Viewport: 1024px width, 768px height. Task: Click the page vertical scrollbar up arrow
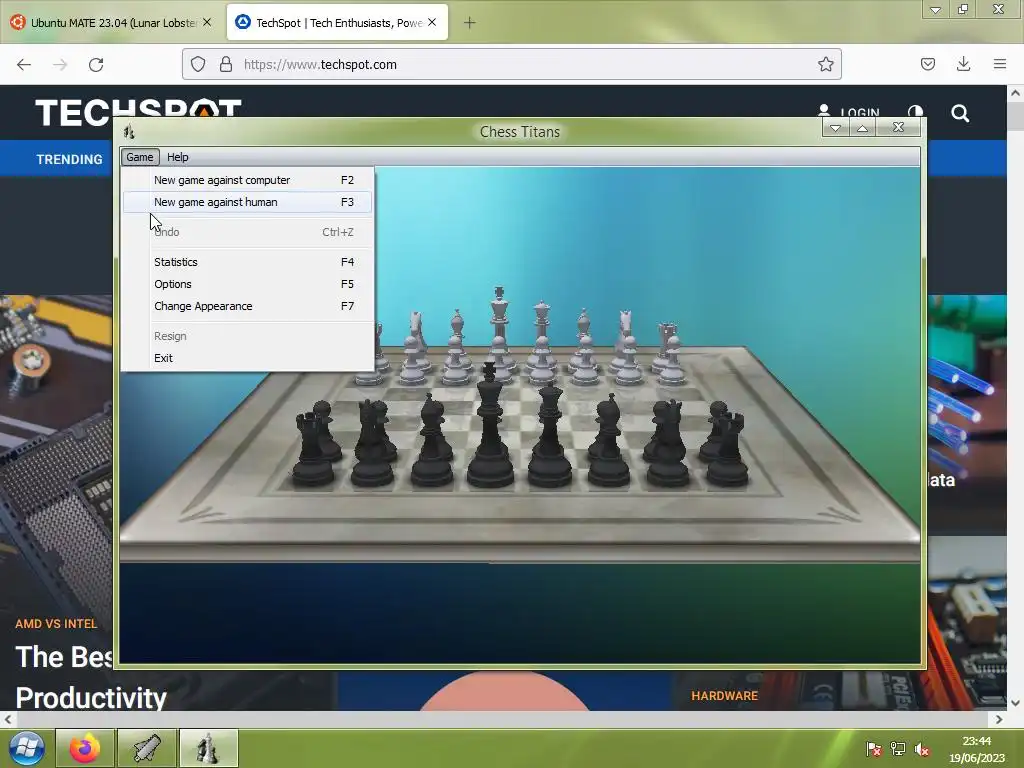click(x=1015, y=93)
